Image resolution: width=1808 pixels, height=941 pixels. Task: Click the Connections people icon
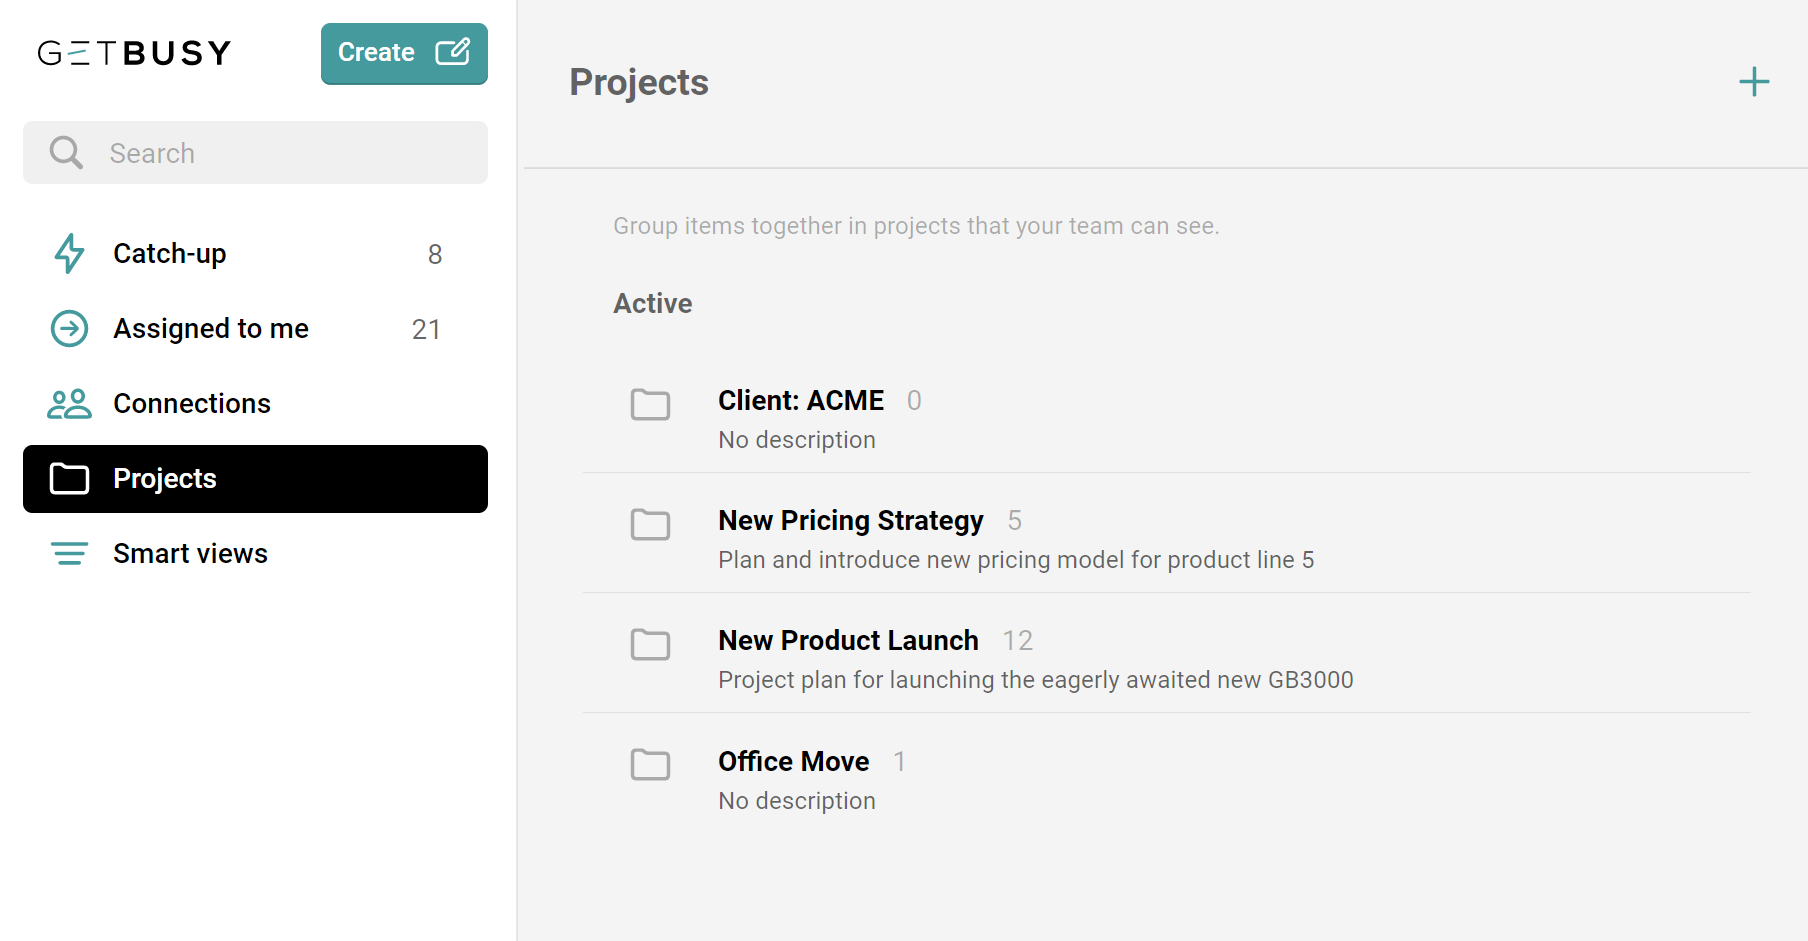[69, 403]
